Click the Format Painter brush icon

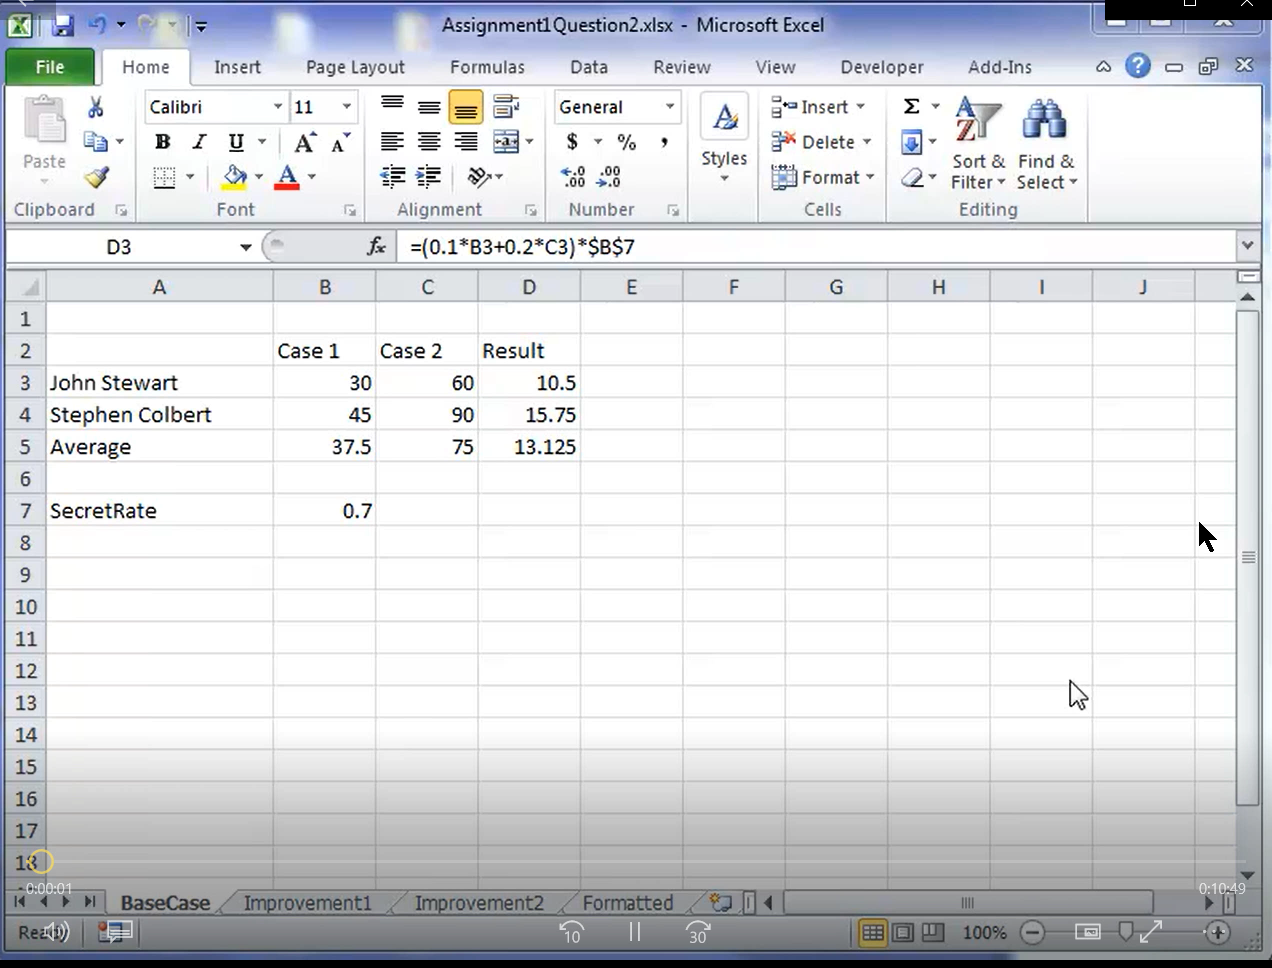96,177
